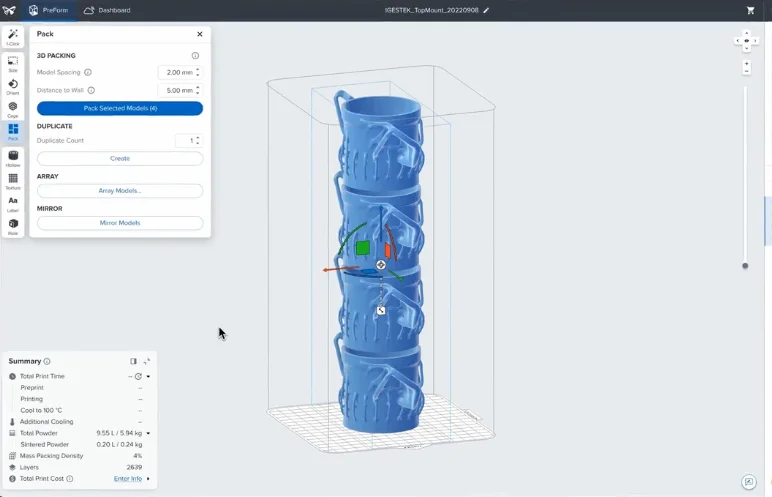Zoom in with the plus button
Screen dimensions: 772x497
(x=746, y=64)
